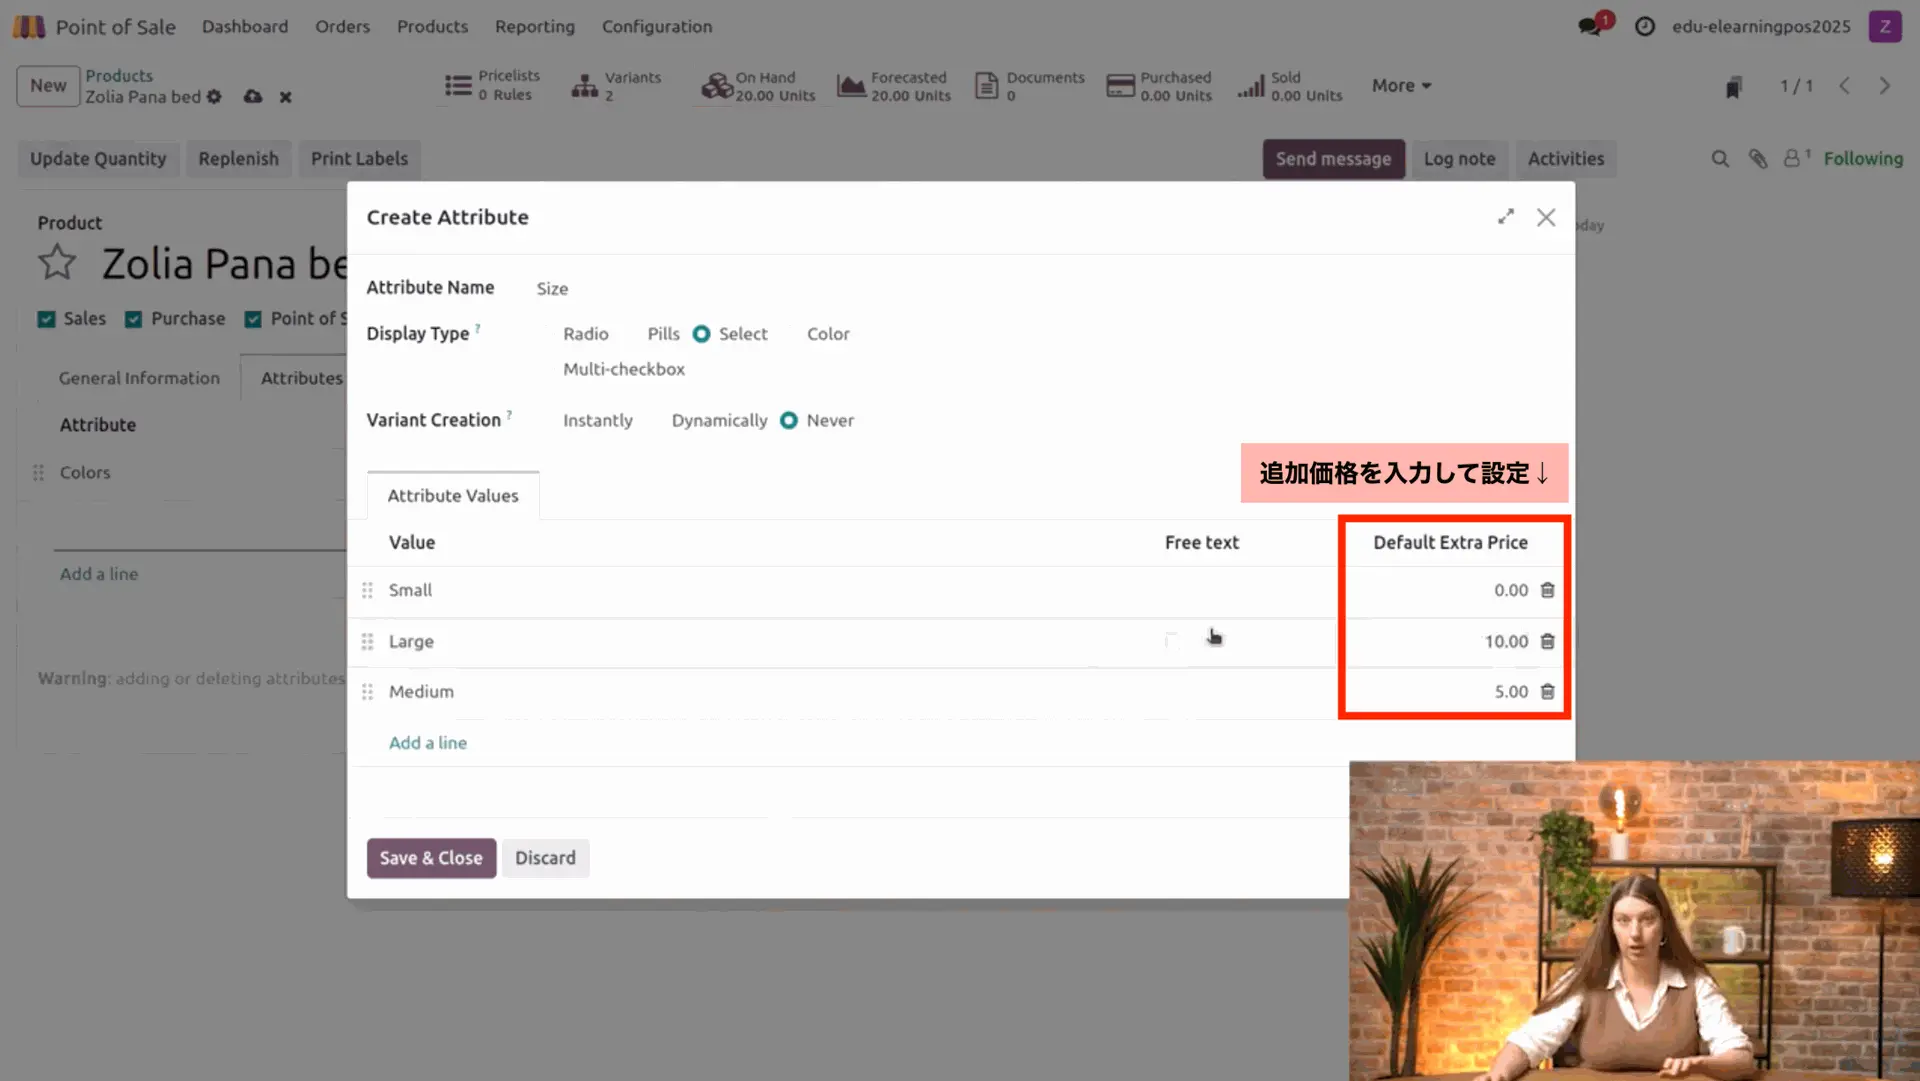Click trash icon for Large value
The width and height of the screenshot is (1920, 1081).
pos(1547,641)
